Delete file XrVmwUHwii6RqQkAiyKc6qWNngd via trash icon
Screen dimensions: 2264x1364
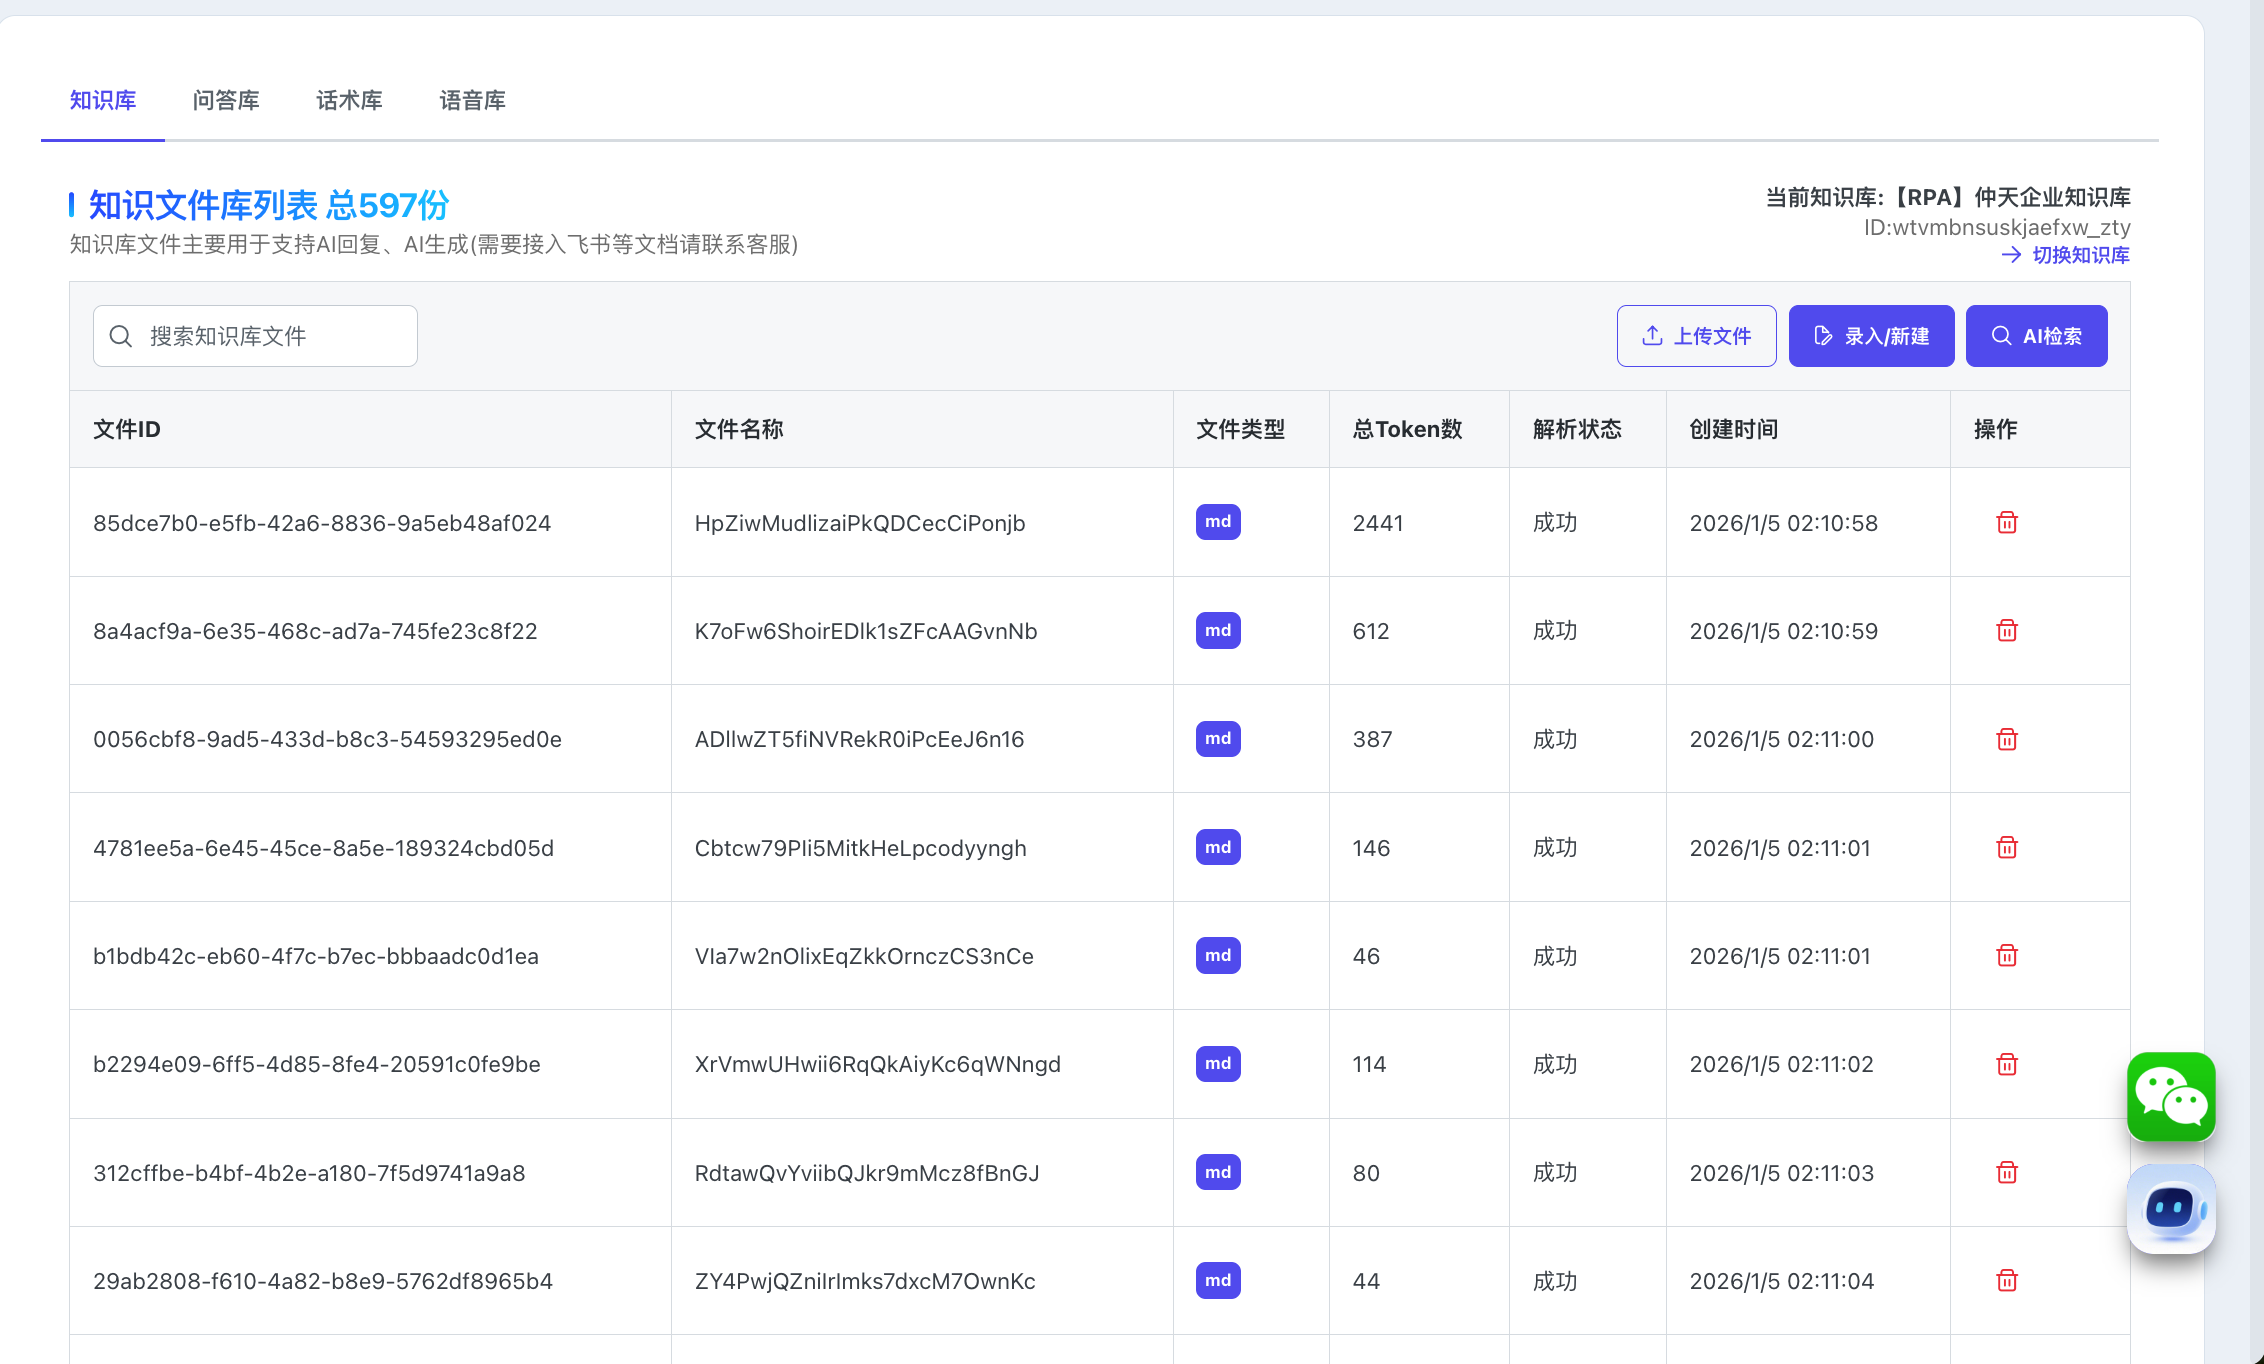tap(2006, 1065)
